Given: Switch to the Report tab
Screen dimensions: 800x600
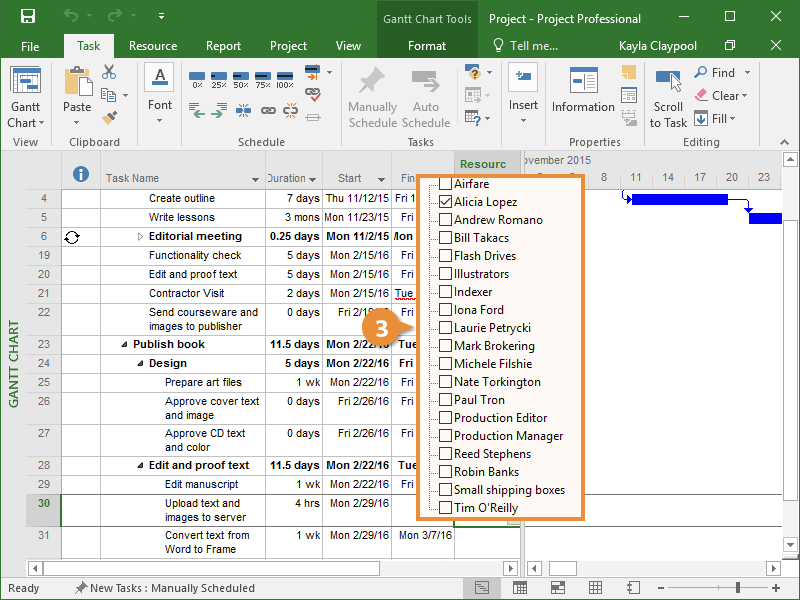Looking at the screenshot, I should 223,46.
